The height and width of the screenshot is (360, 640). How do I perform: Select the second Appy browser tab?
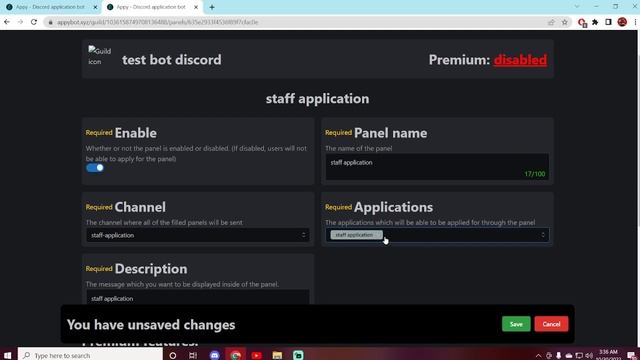pyautogui.click(x=151, y=7)
